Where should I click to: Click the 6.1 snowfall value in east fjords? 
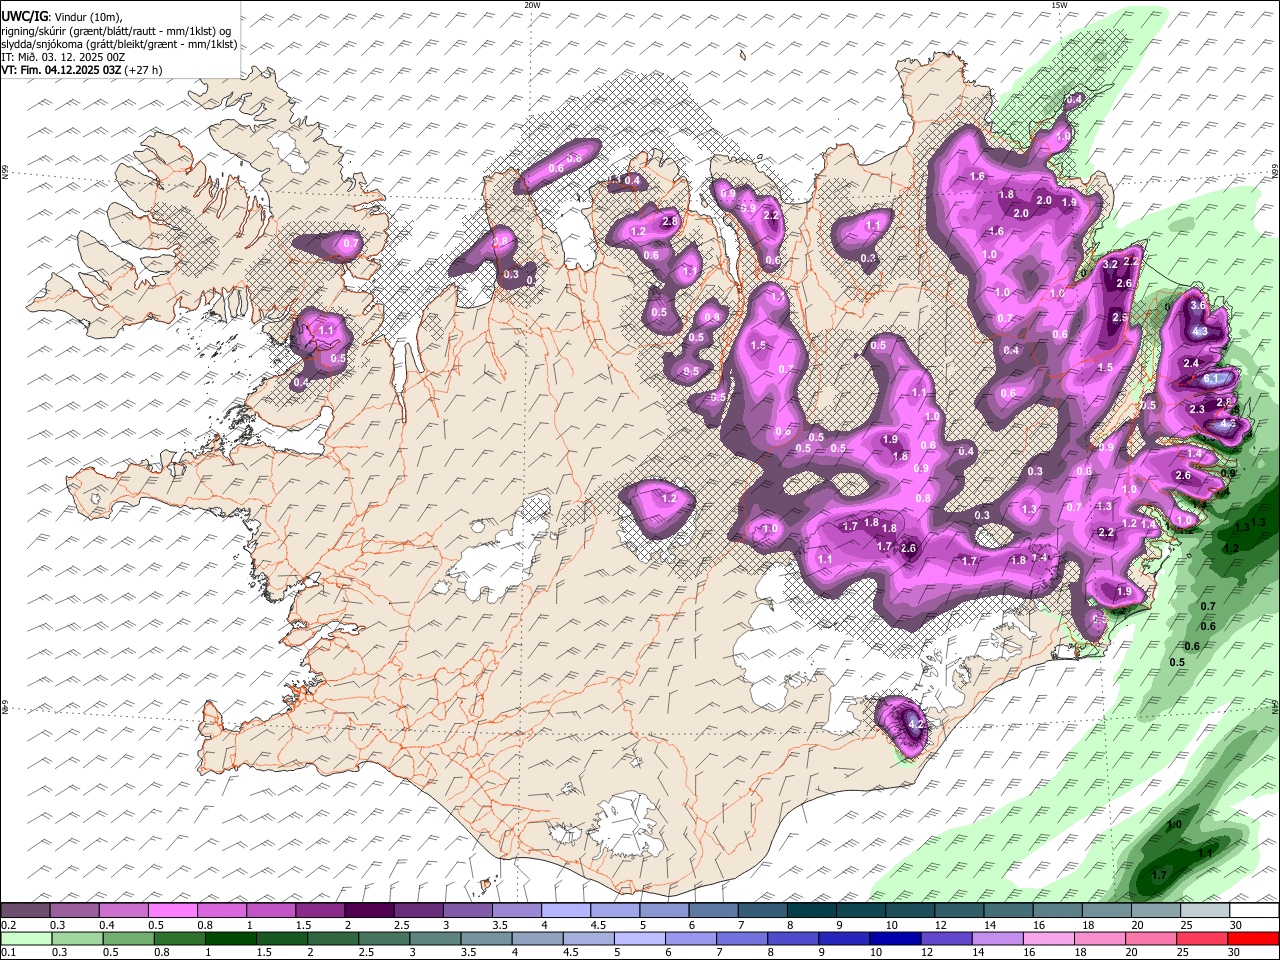coord(1211,379)
